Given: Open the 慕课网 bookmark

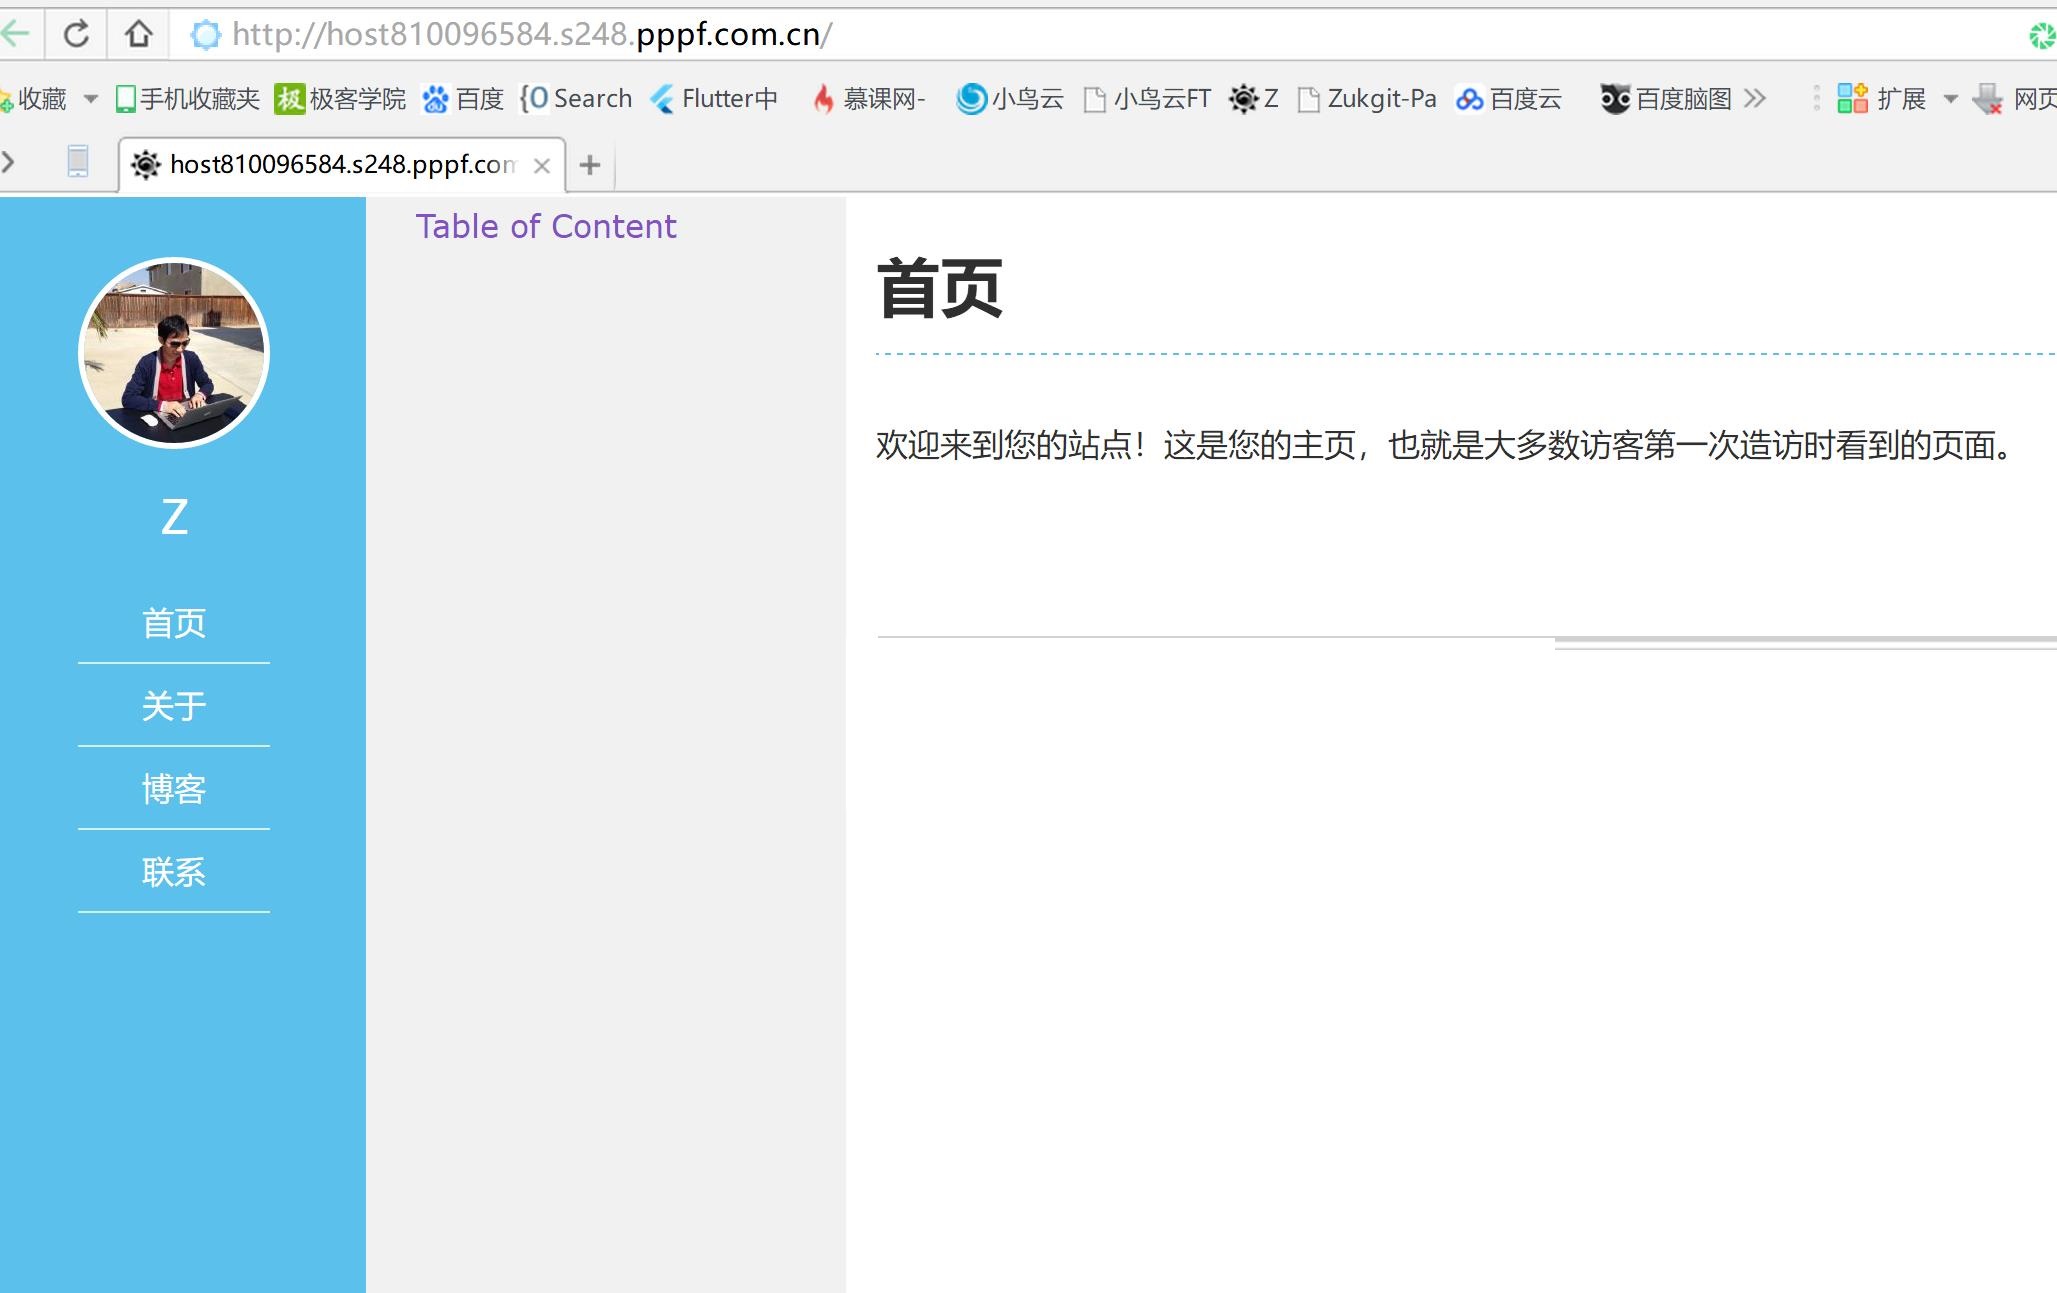Looking at the screenshot, I should point(868,99).
